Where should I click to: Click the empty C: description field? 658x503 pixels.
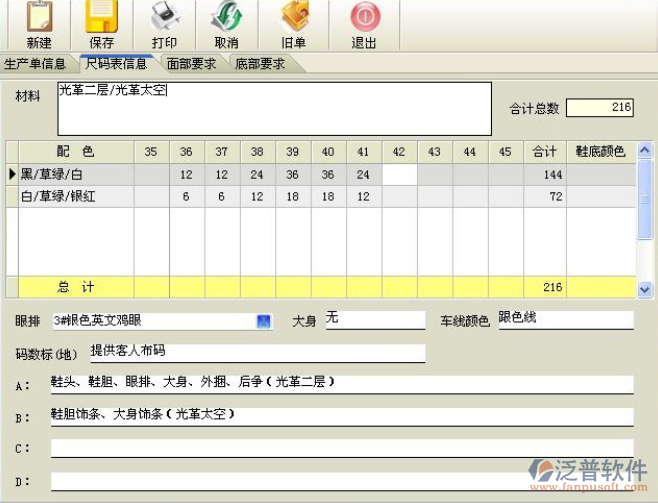click(341, 448)
